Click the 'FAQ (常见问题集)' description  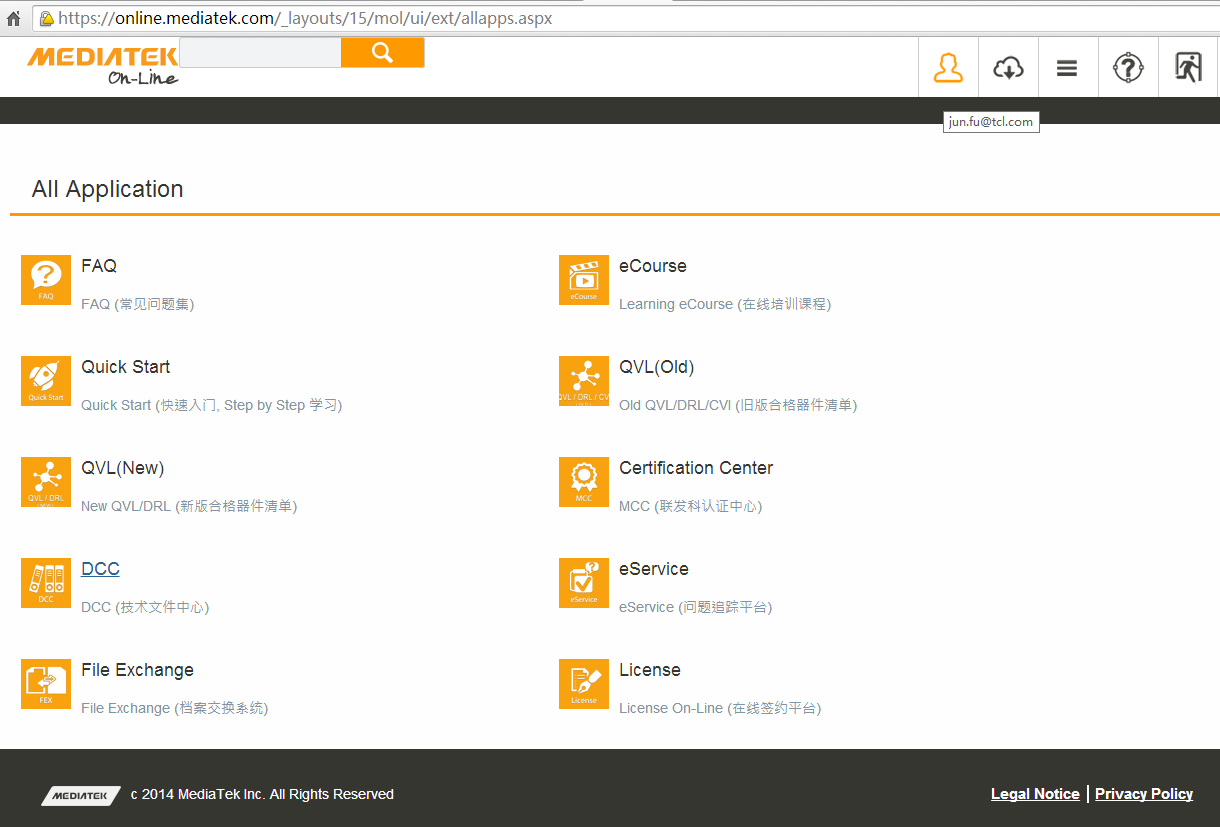pos(138,304)
